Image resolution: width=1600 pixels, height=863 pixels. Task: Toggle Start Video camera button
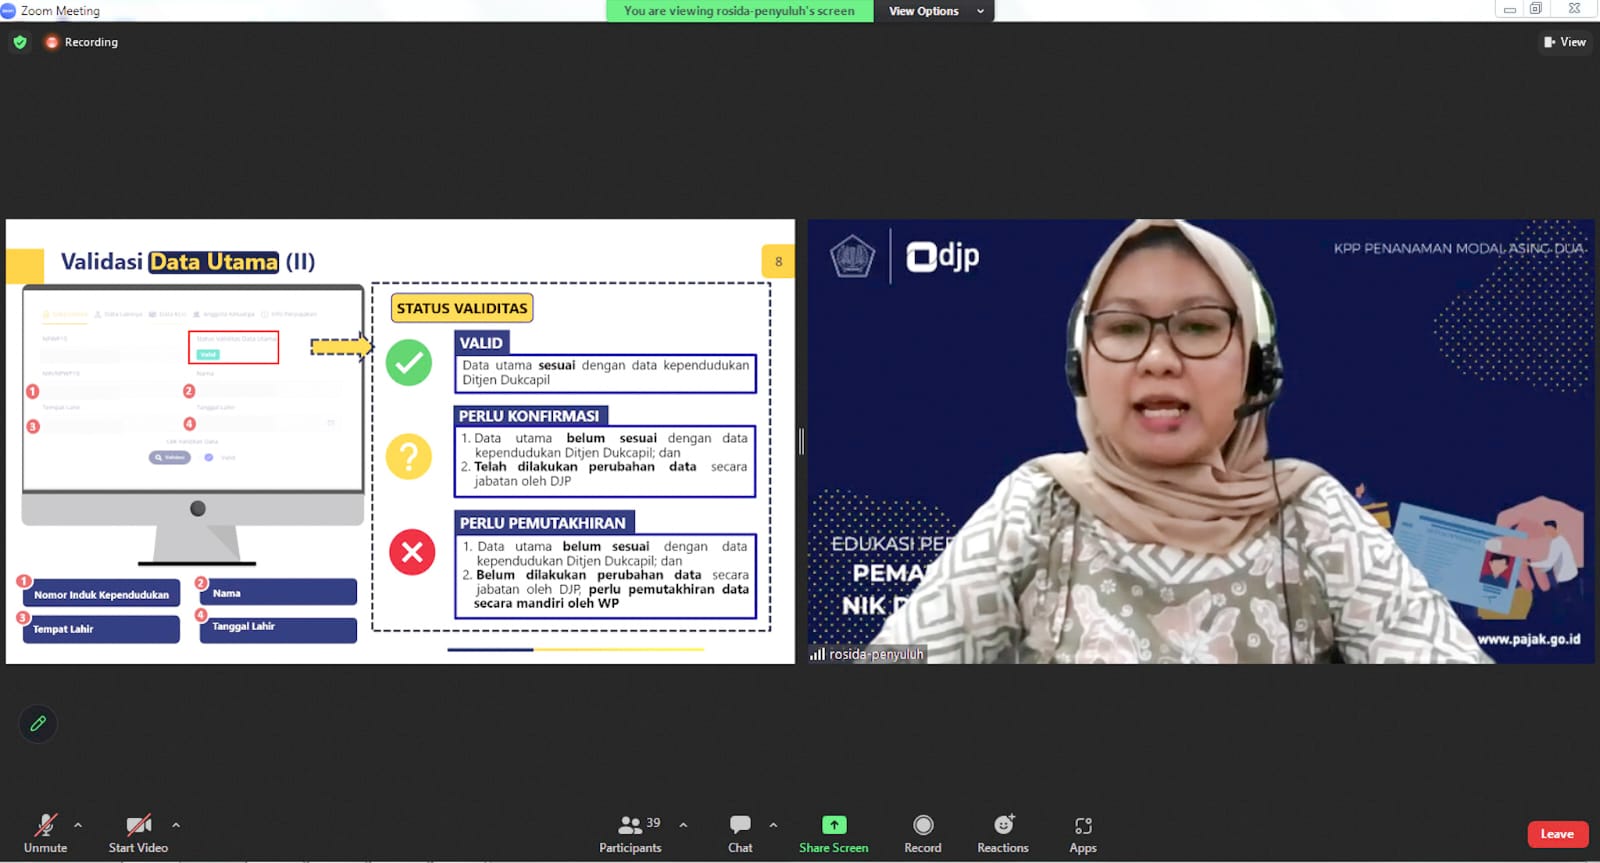pyautogui.click(x=138, y=826)
